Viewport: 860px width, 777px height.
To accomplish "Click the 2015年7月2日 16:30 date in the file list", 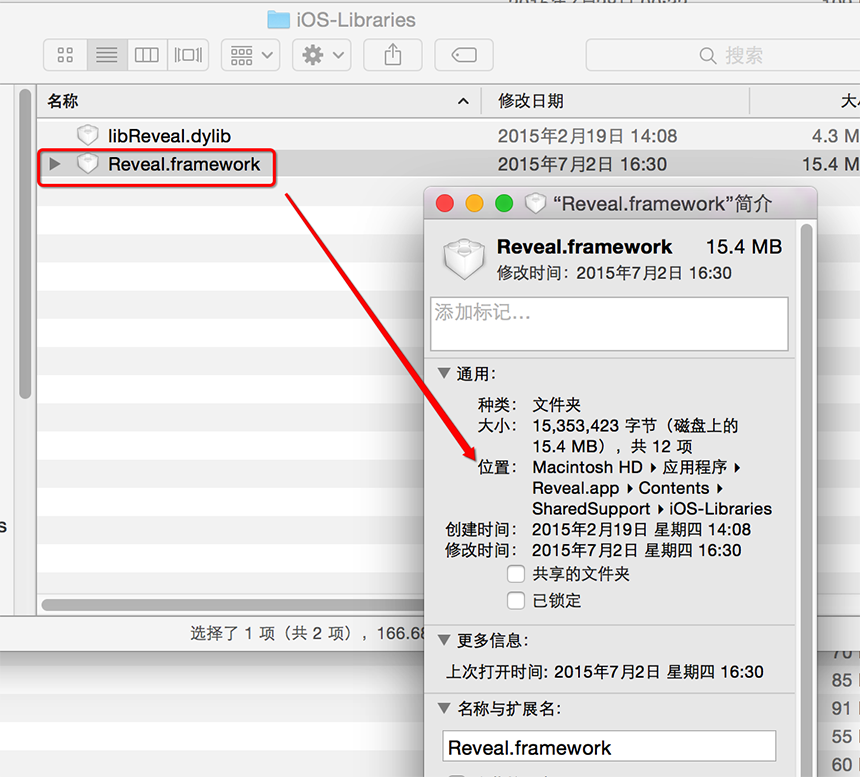I will pos(582,164).
